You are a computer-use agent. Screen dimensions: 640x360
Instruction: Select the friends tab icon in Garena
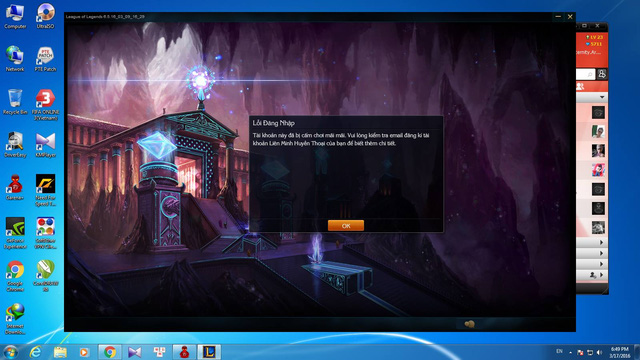point(580,87)
